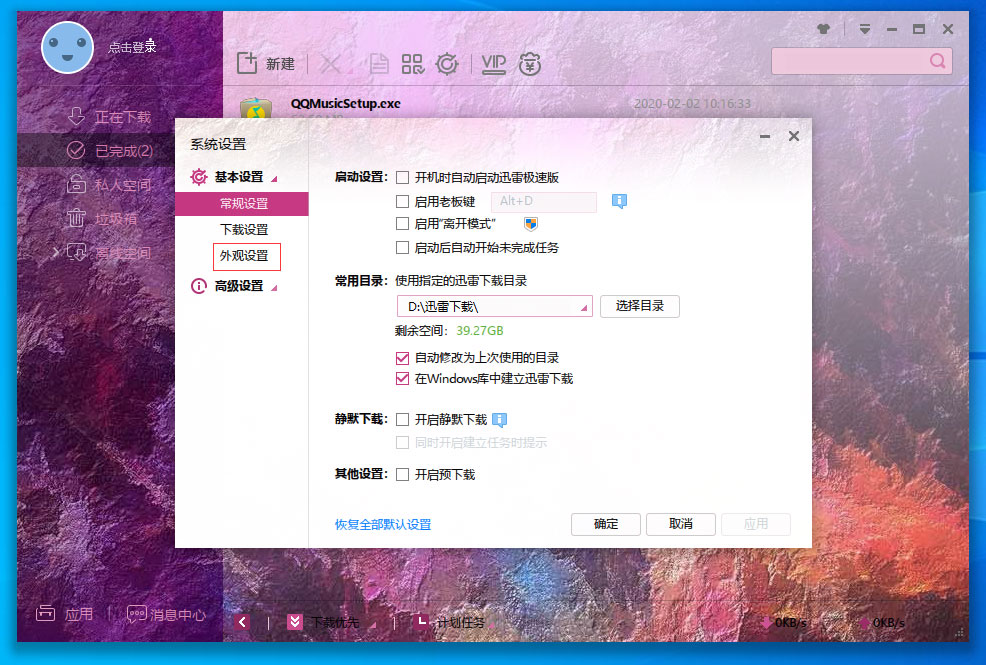The image size is (986, 665).
Task: Click the file document icon in toolbar
Action: point(378,63)
